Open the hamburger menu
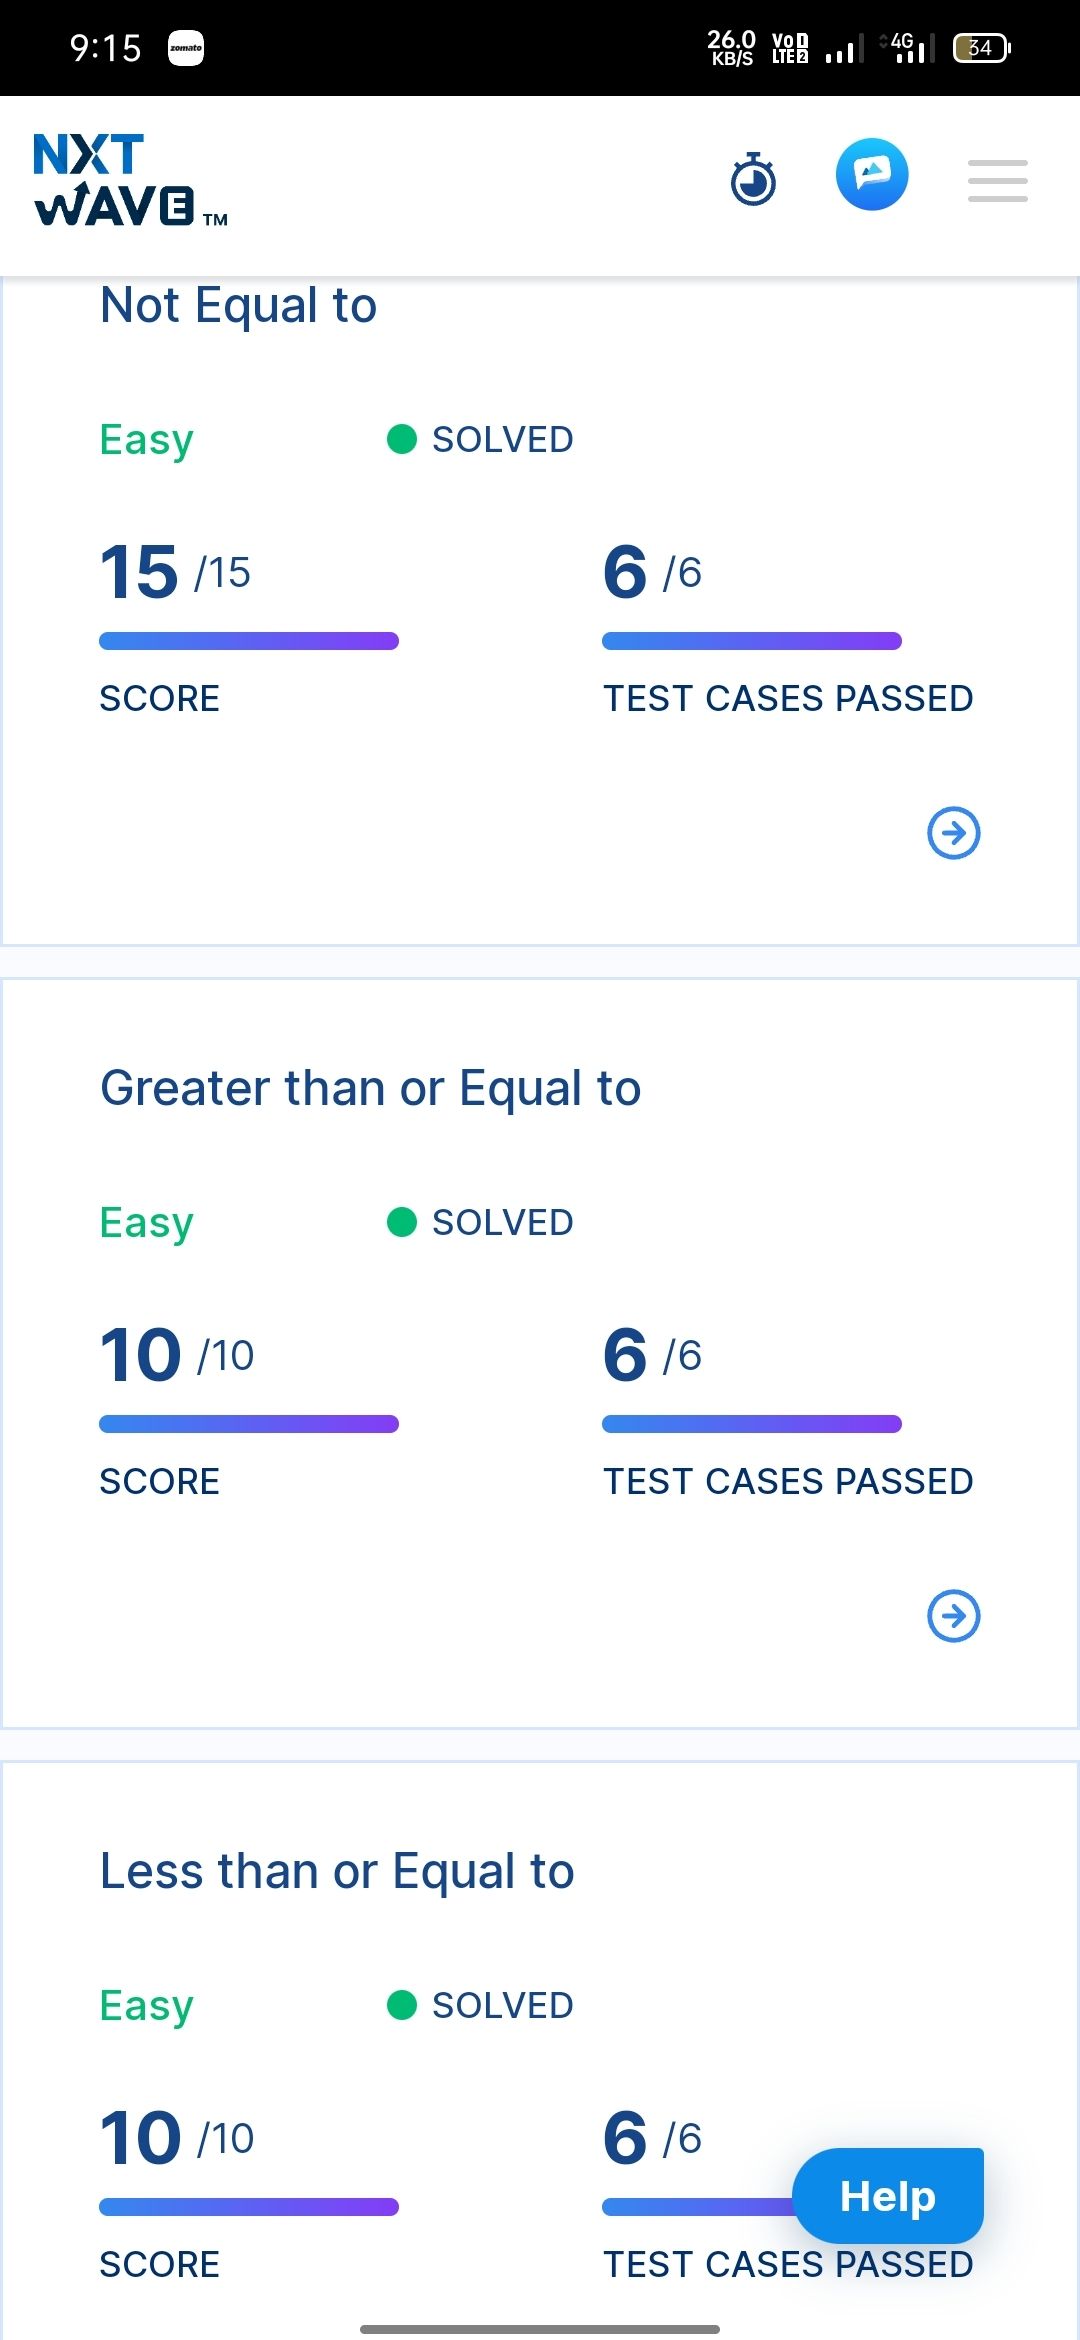Screen dimensions: 1080x2340 tap(998, 181)
